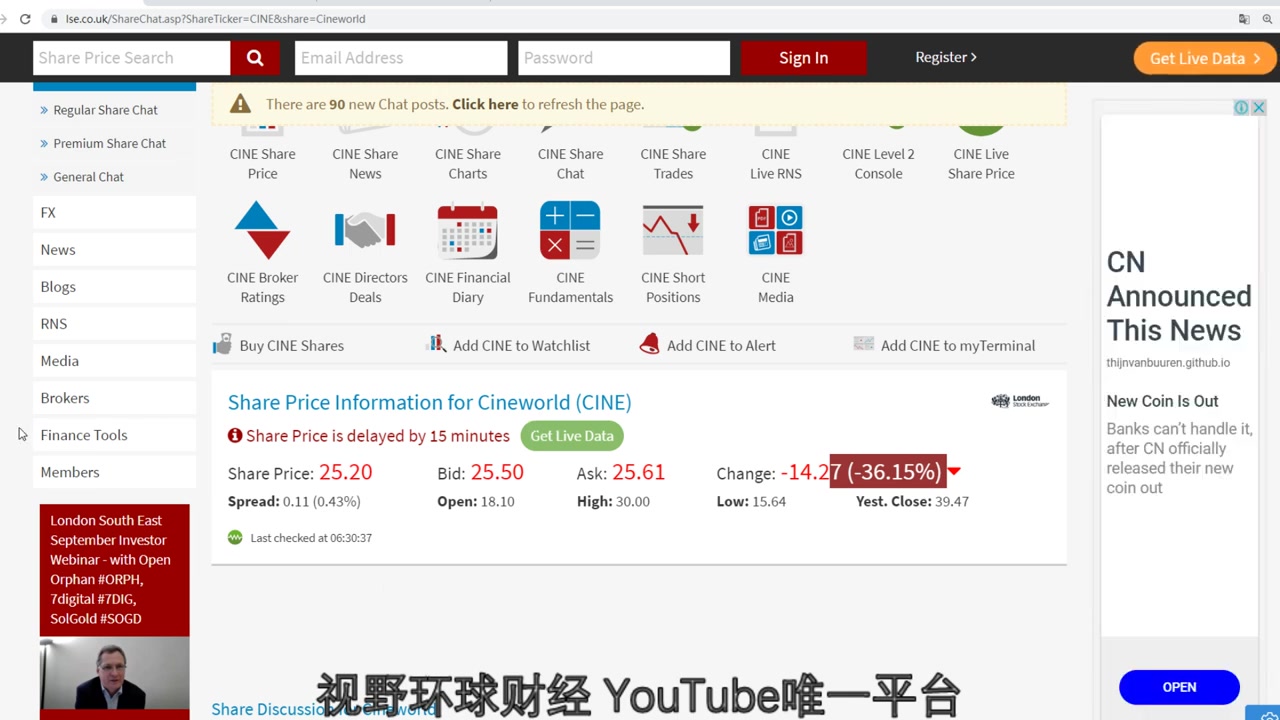Click the Email Address field
Screen dimensions: 1280x720
(x=401, y=58)
